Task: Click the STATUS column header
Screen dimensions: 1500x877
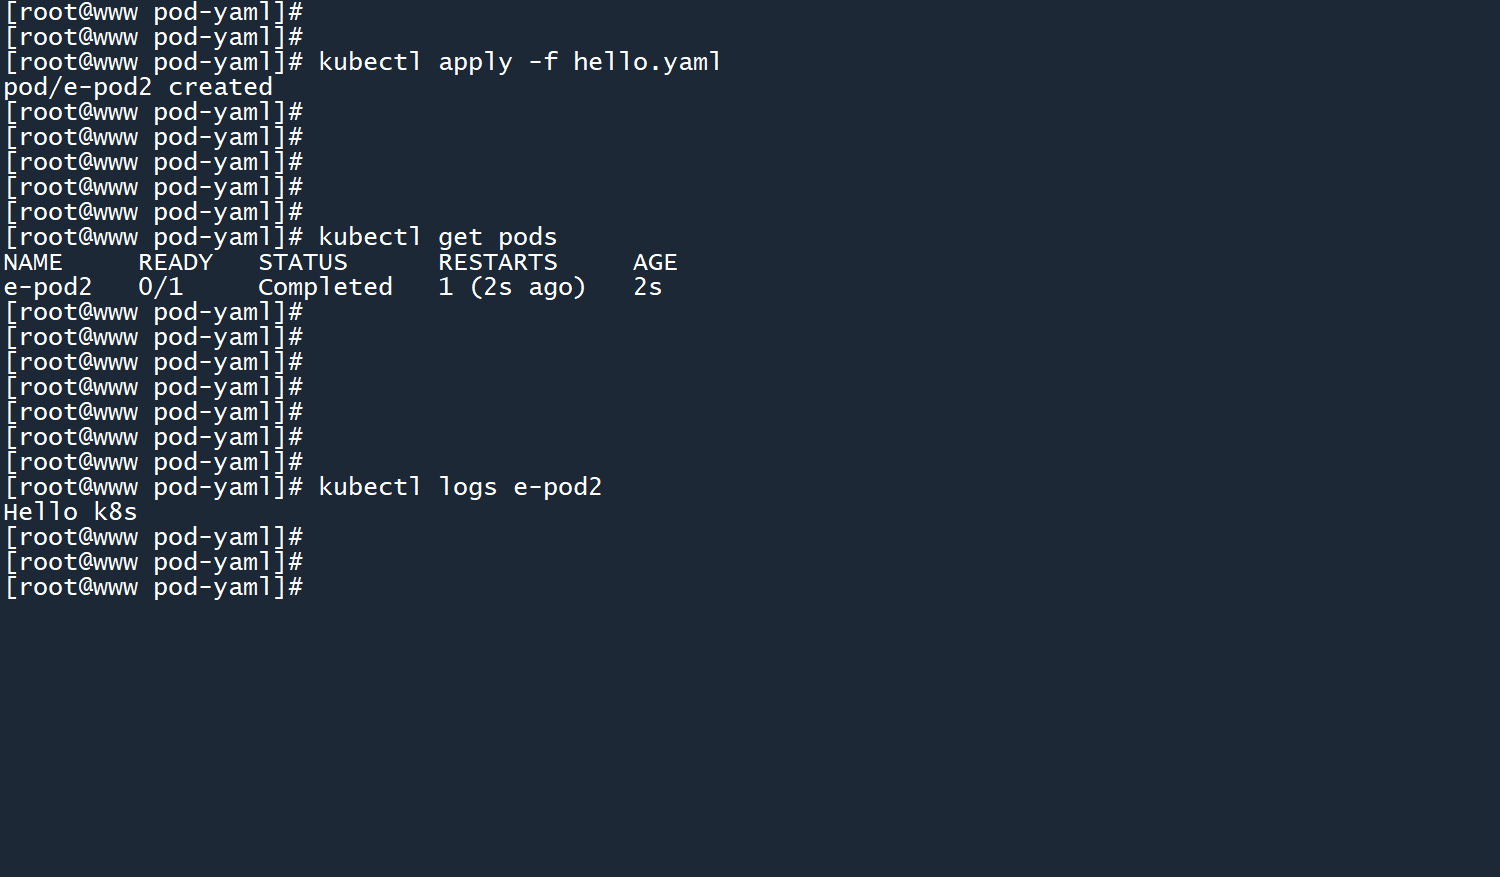Action: coord(303,262)
